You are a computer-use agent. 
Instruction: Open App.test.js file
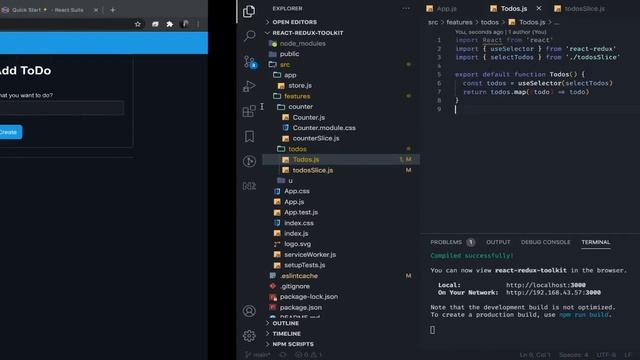click(301, 212)
